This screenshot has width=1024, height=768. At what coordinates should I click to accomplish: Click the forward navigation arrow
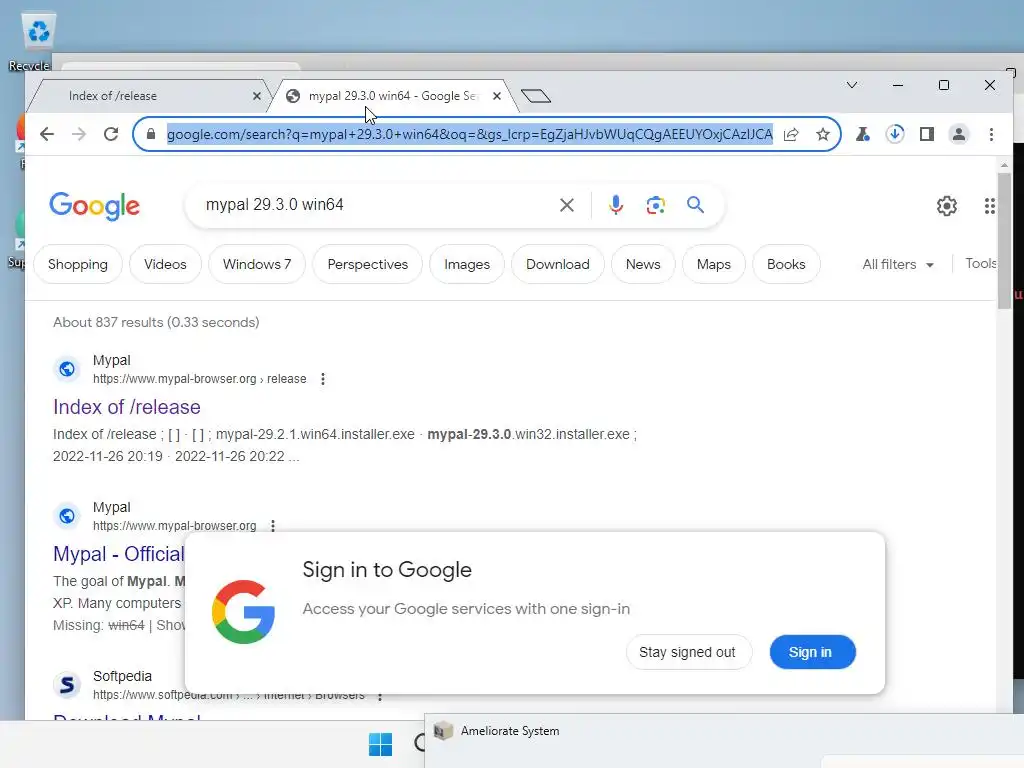click(79, 135)
